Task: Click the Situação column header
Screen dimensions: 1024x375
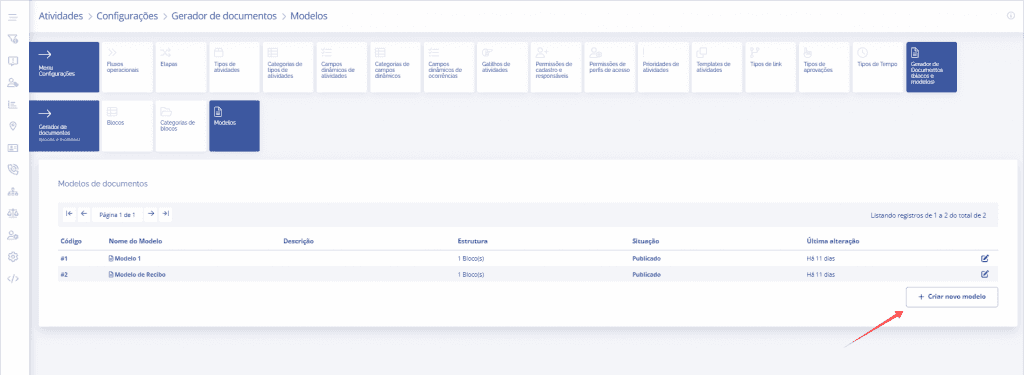Action: pyautogui.click(x=647, y=241)
